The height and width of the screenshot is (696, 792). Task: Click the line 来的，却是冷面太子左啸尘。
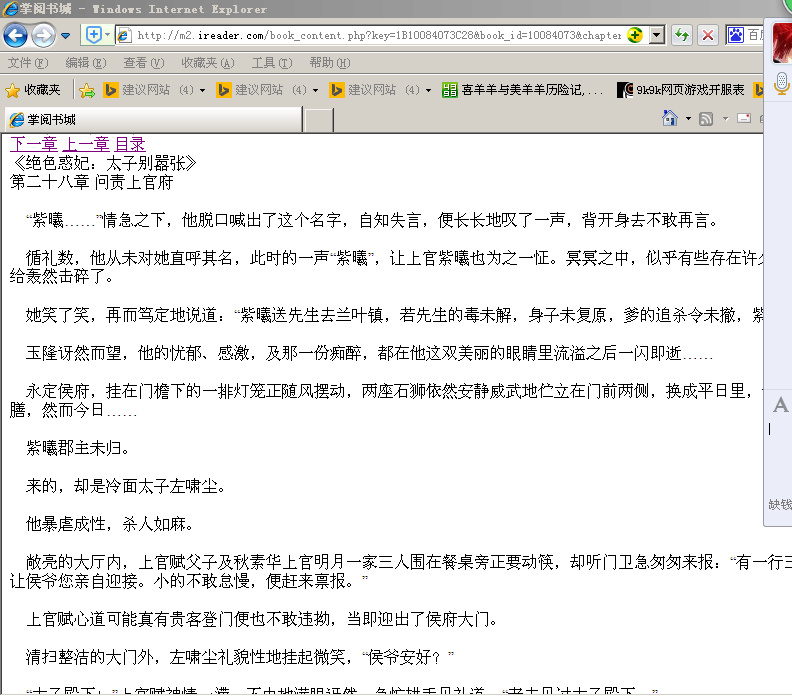pyautogui.click(x=126, y=486)
